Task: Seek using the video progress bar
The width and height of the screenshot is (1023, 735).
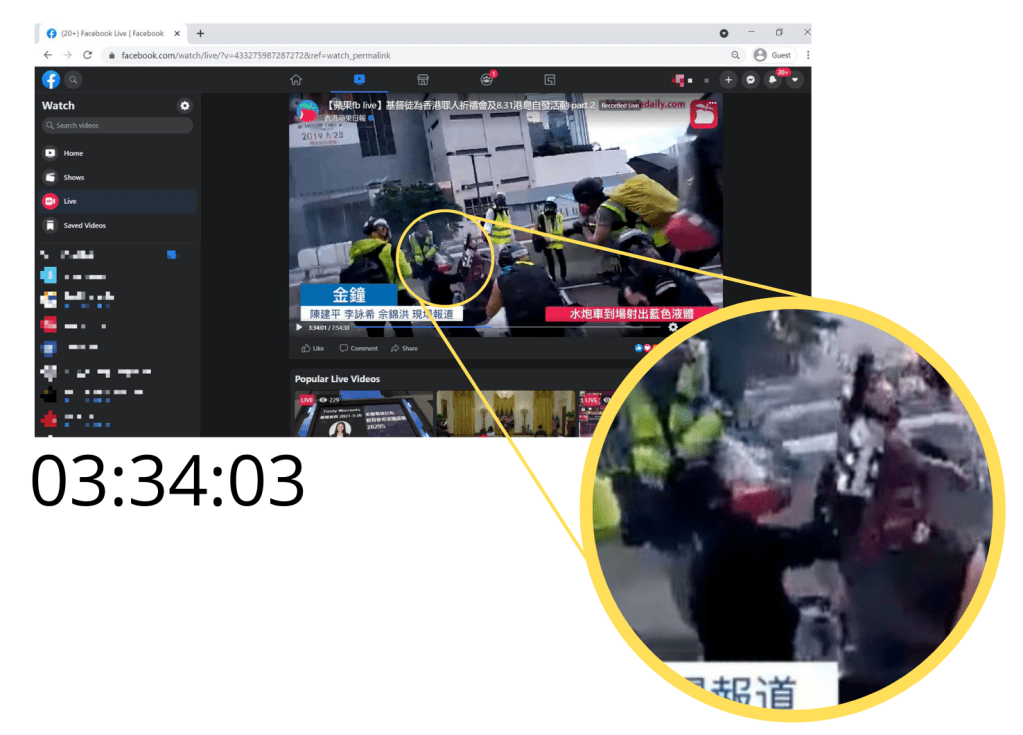Action: (500, 327)
